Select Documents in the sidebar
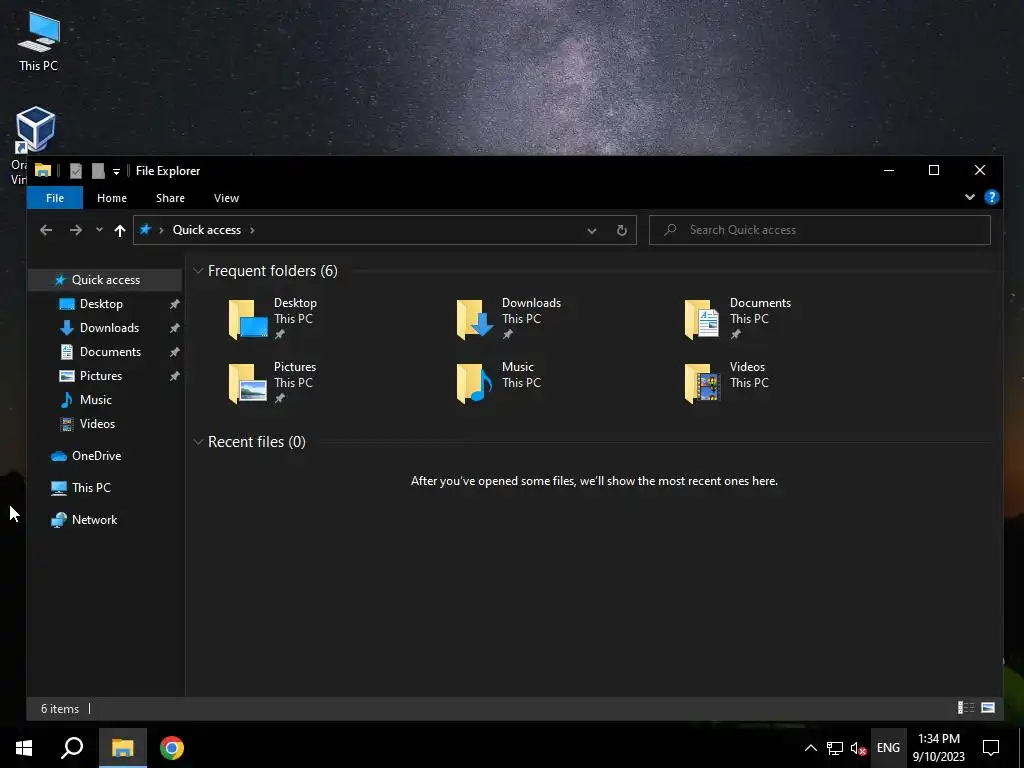The width and height of the screenshot is (1024, 768). (110, 352)
